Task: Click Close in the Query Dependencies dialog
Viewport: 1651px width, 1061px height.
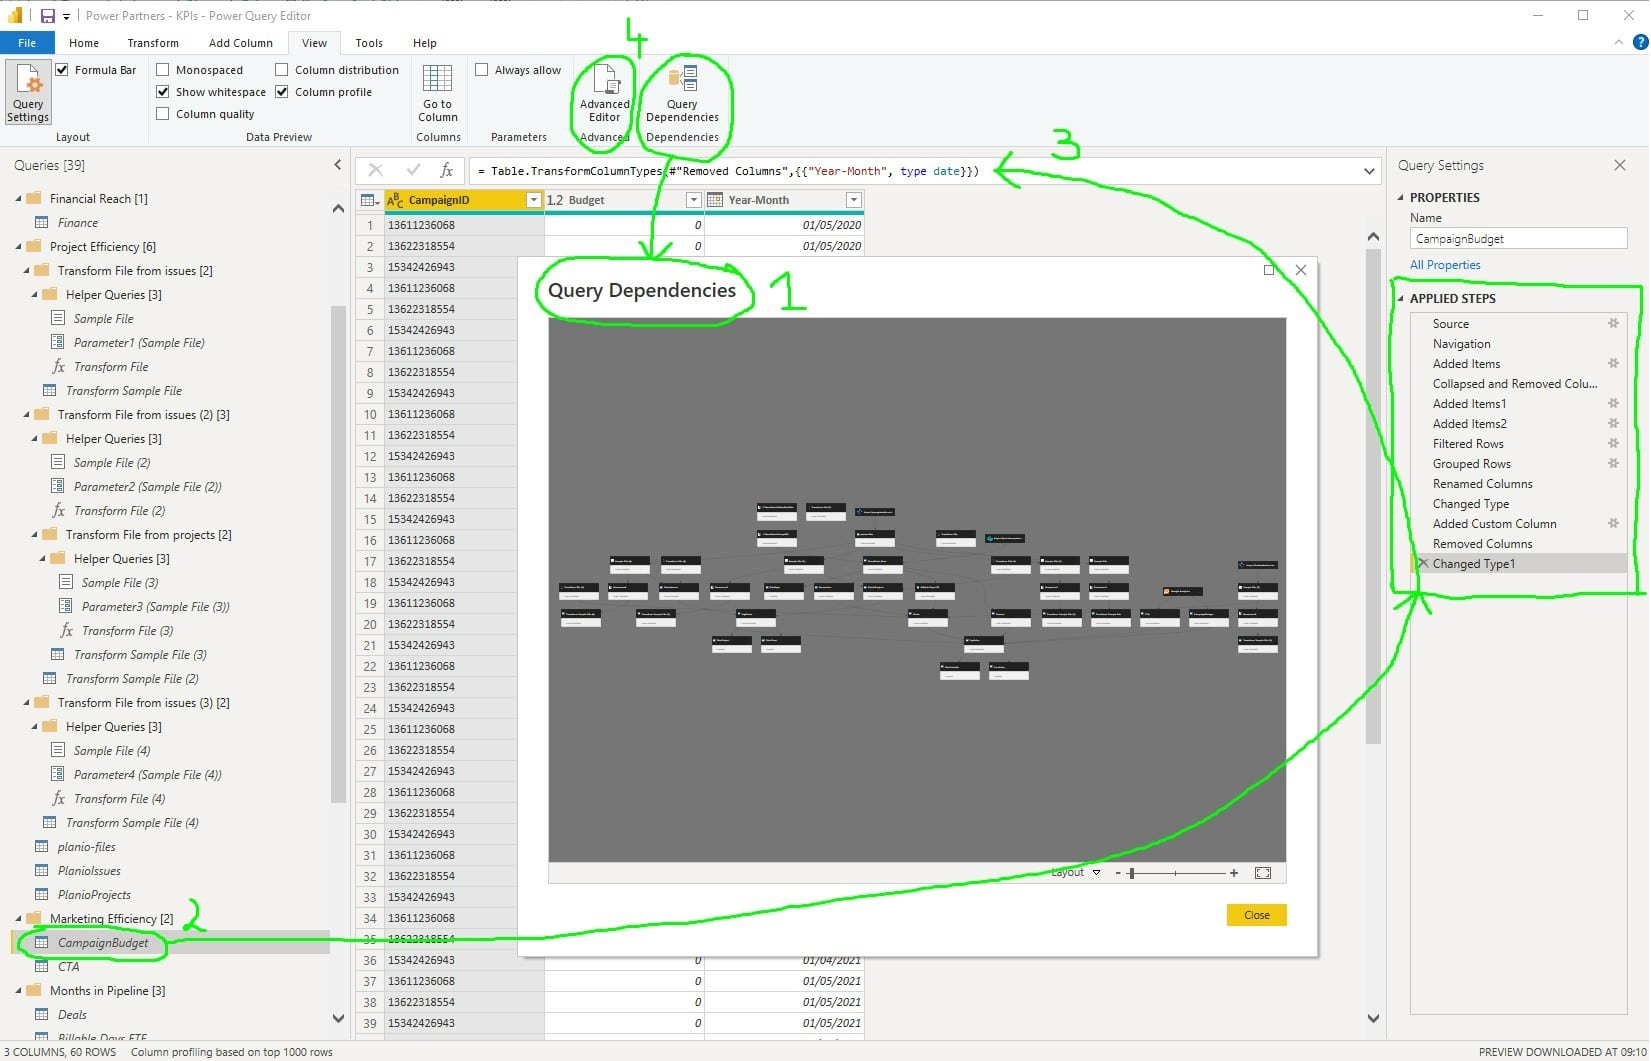Action: pyautogui.click(x=1256, y=914)
